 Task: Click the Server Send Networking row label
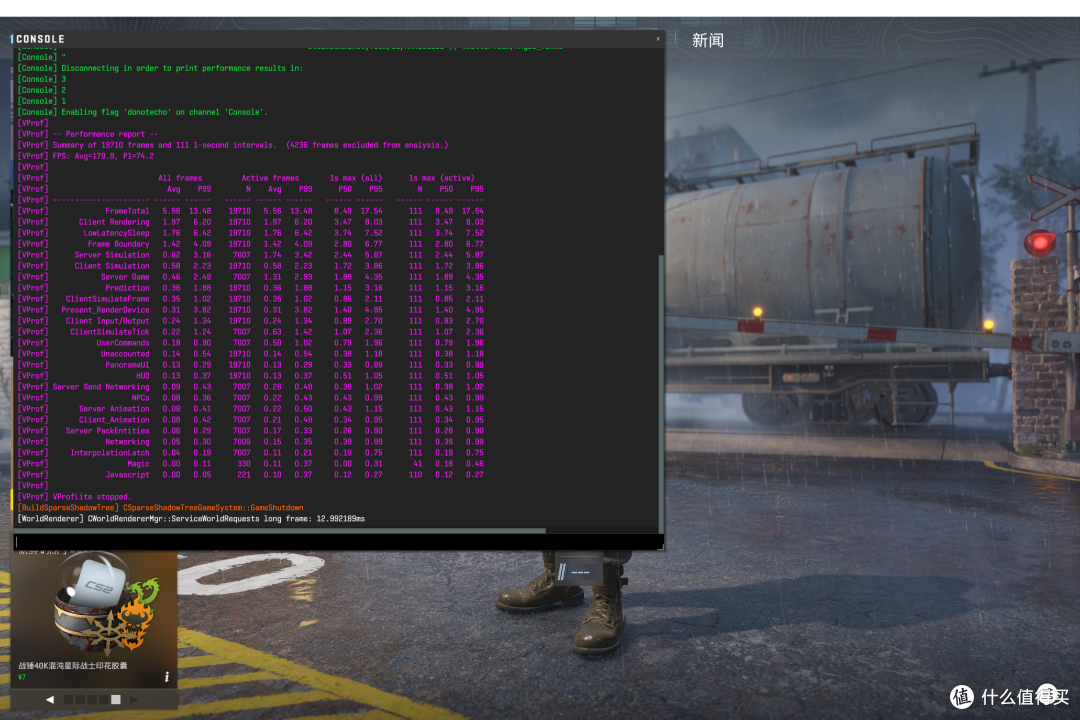pos(101,388)
